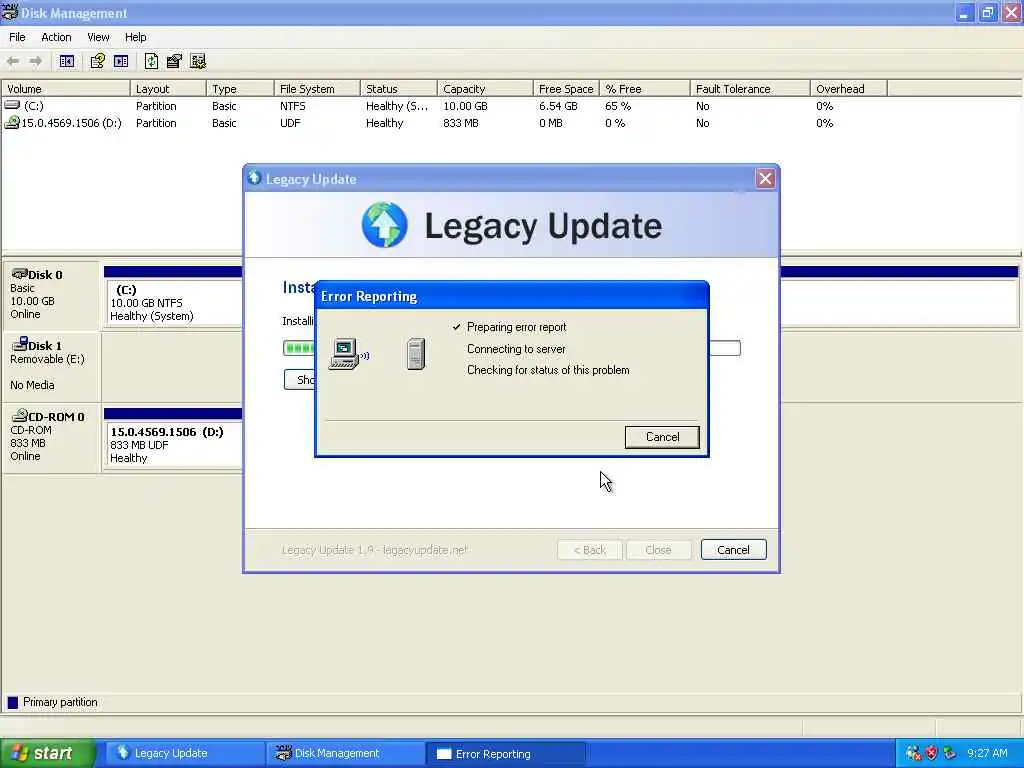Click the Forward arrow in the Disk Management toolbar
1024x768 pixels.
pos(36,61)
